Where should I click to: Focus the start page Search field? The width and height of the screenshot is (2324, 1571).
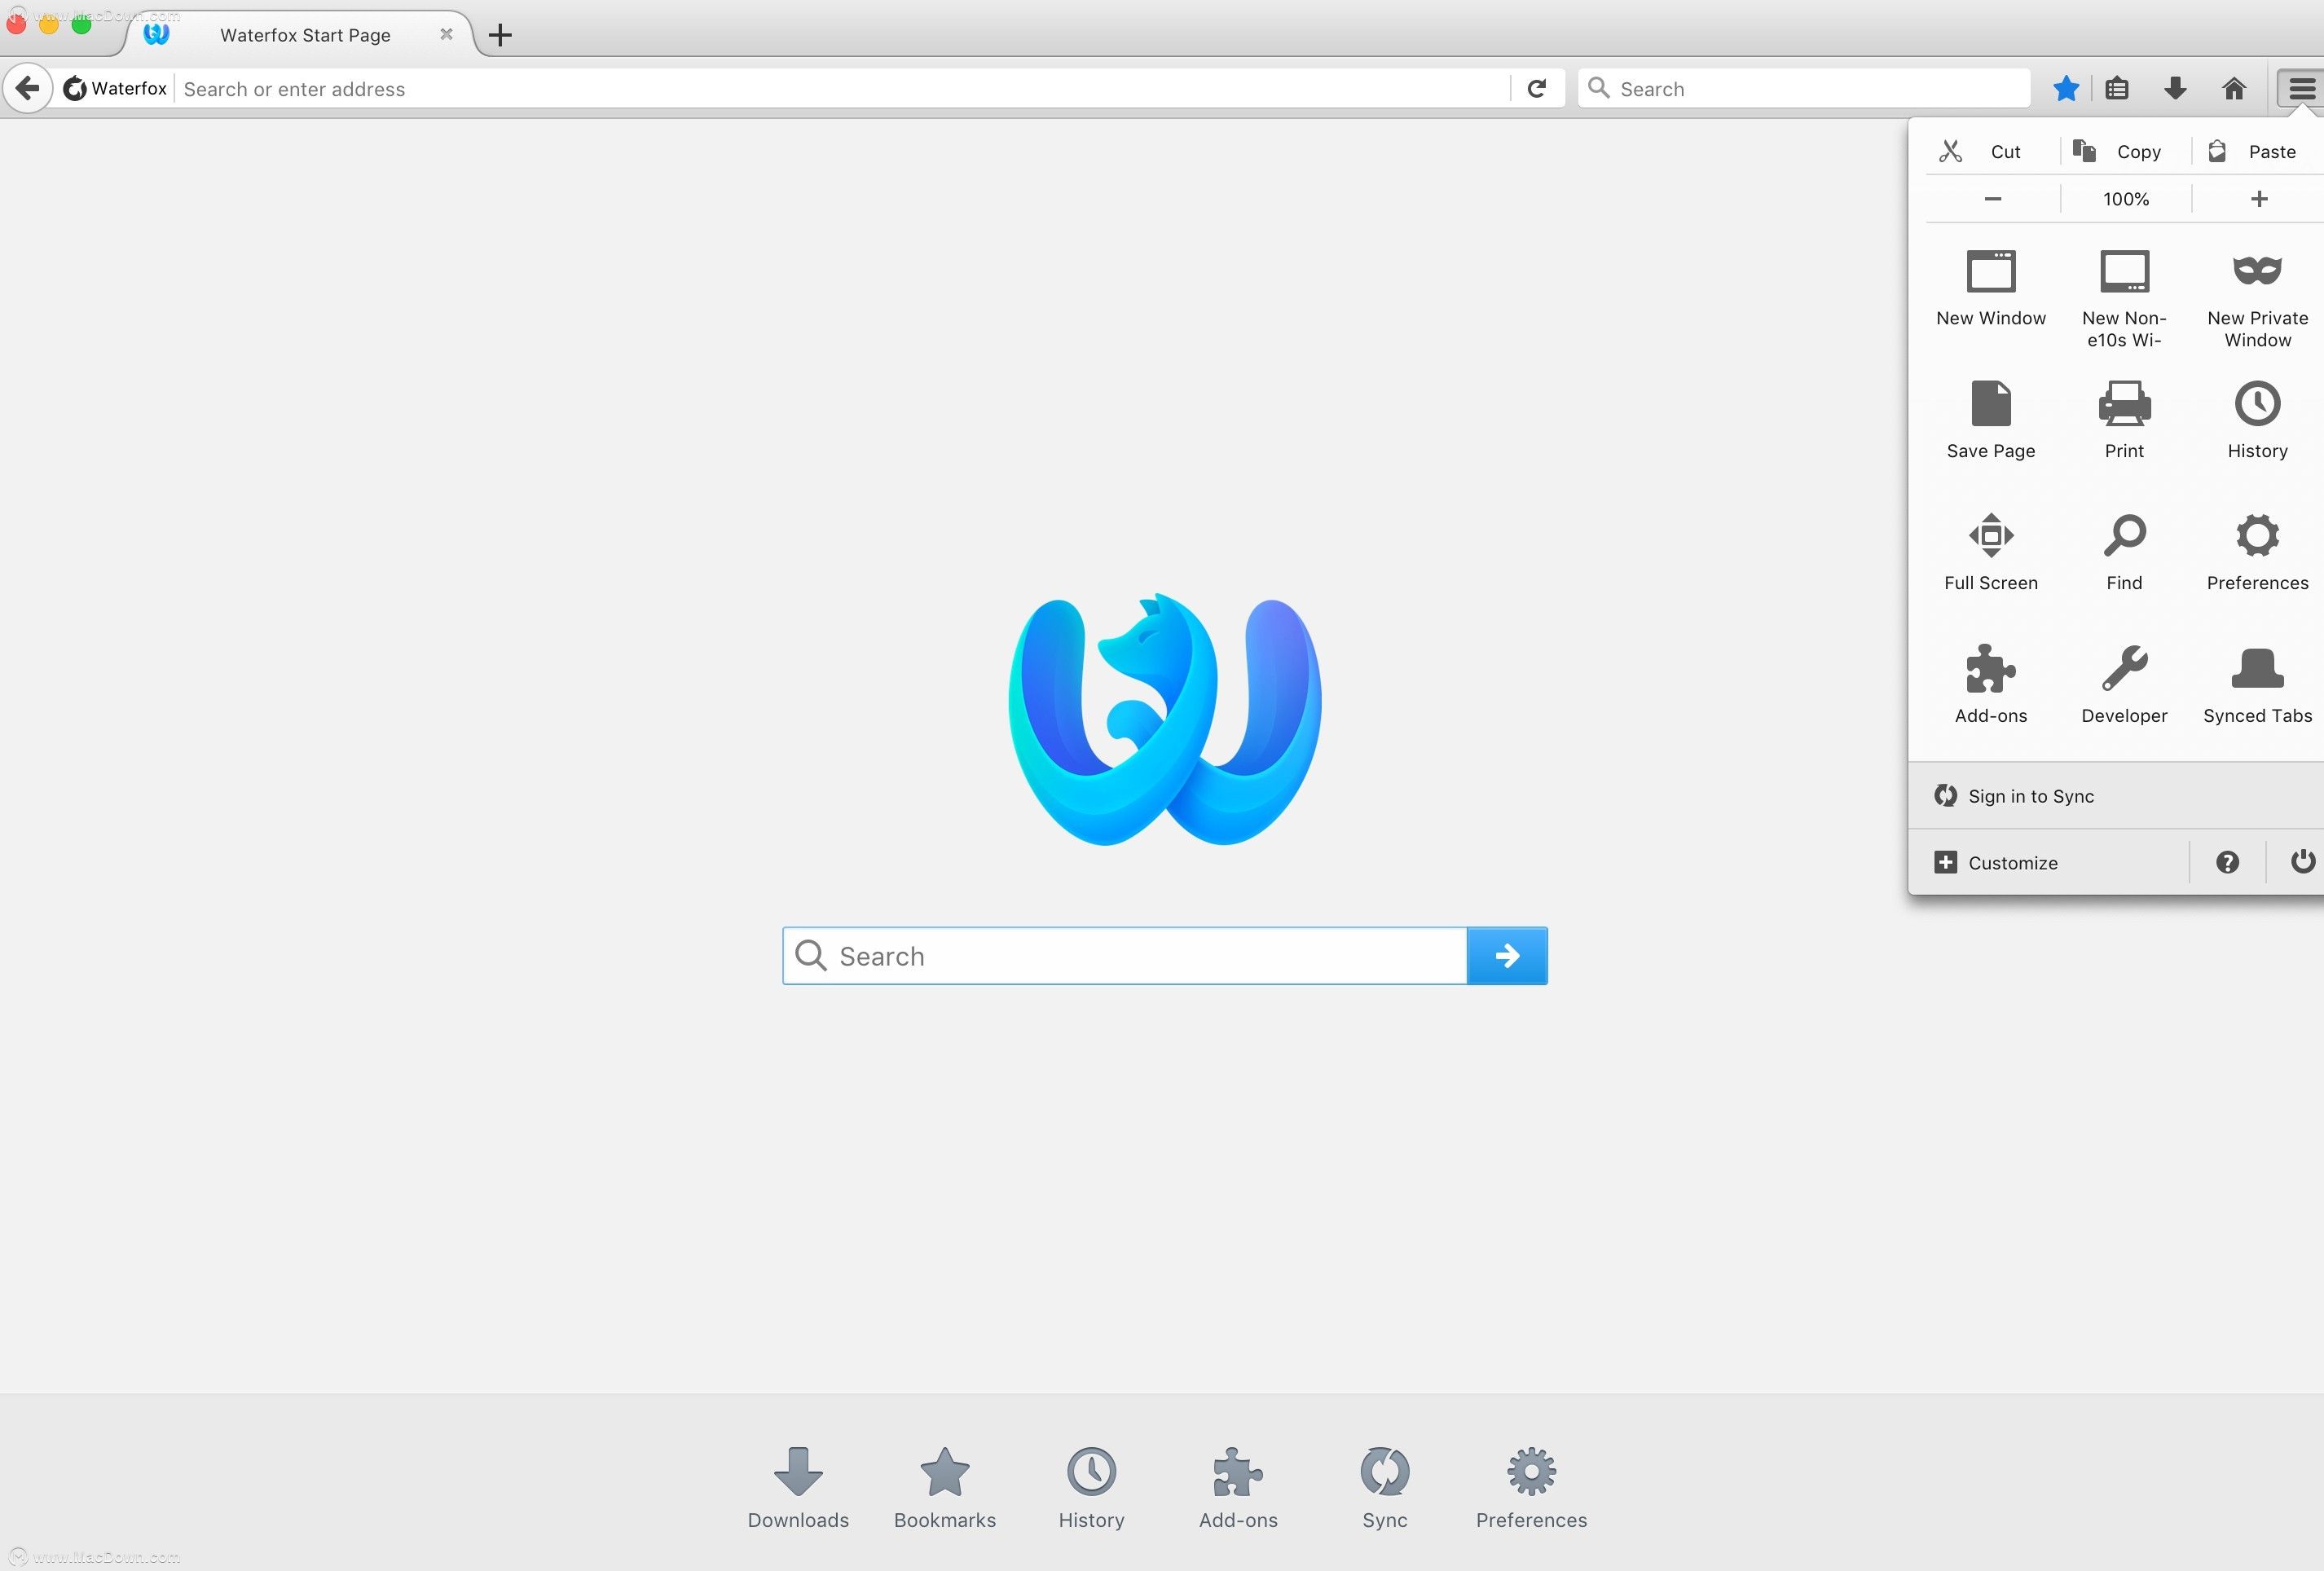[1125, 956]
